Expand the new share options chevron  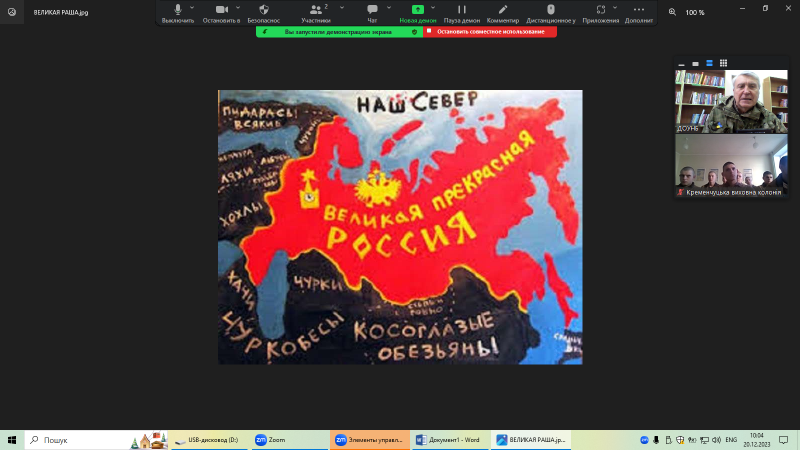coord(433,8)
